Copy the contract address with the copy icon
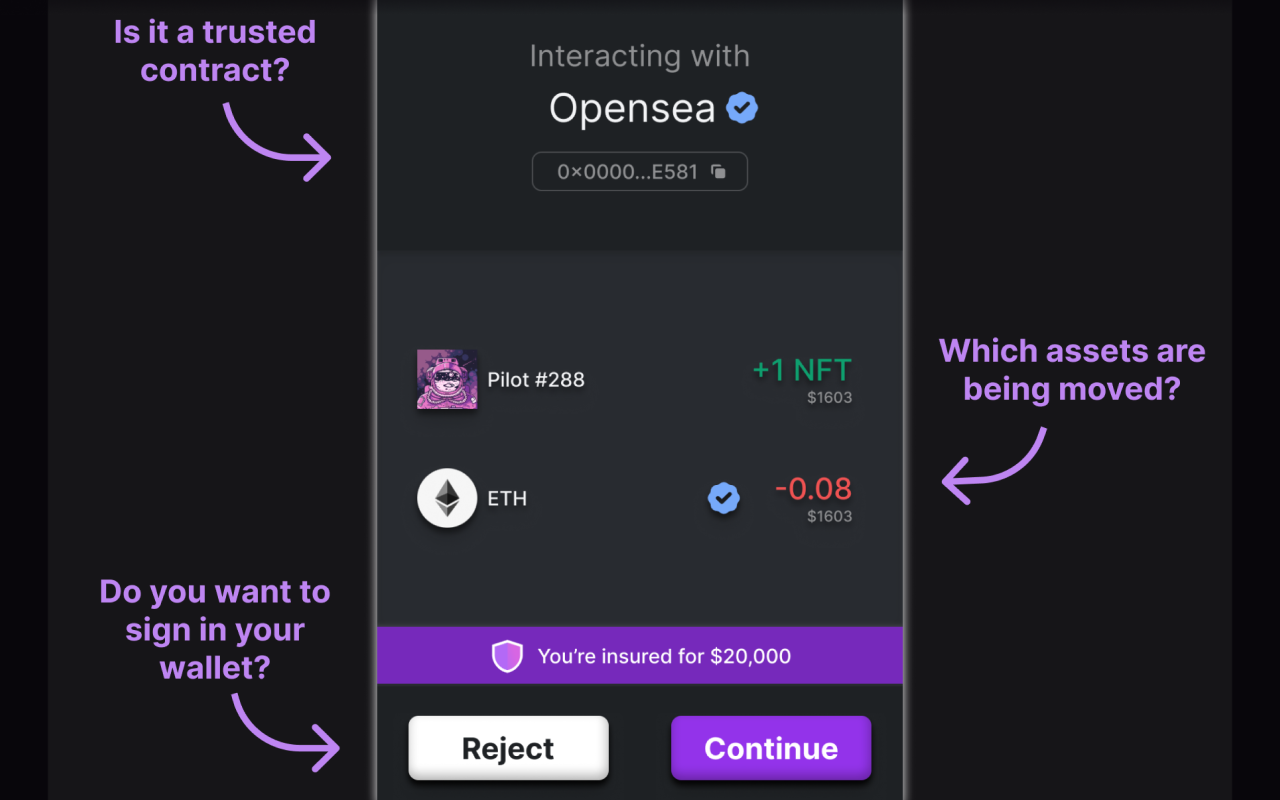Screen dimensions: 1280x800 click(718, 172)
